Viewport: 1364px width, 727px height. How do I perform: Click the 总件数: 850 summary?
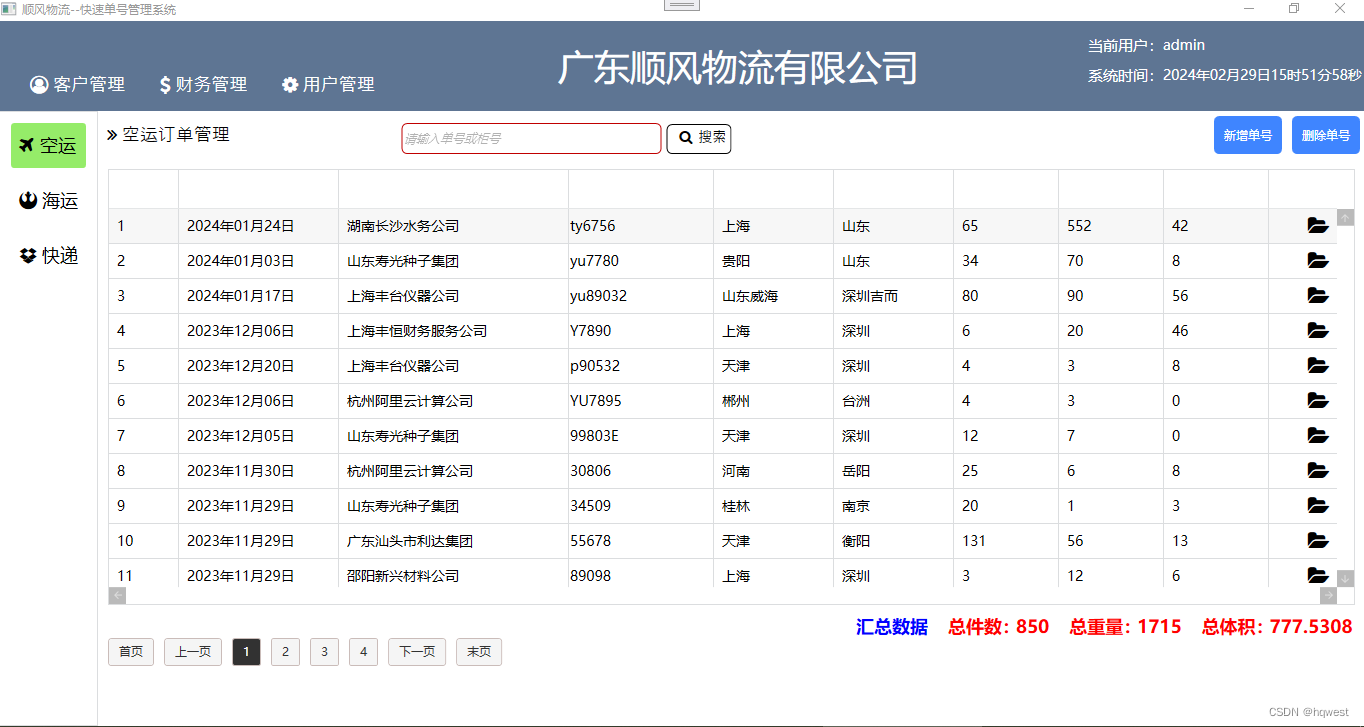(999, 627)
